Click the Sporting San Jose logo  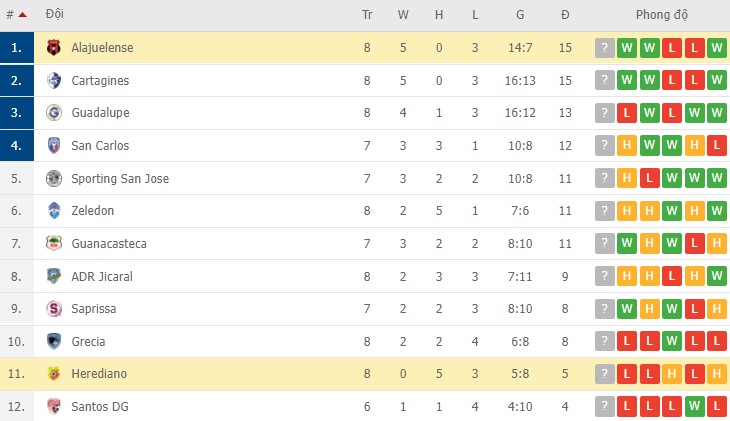[54, 178]
